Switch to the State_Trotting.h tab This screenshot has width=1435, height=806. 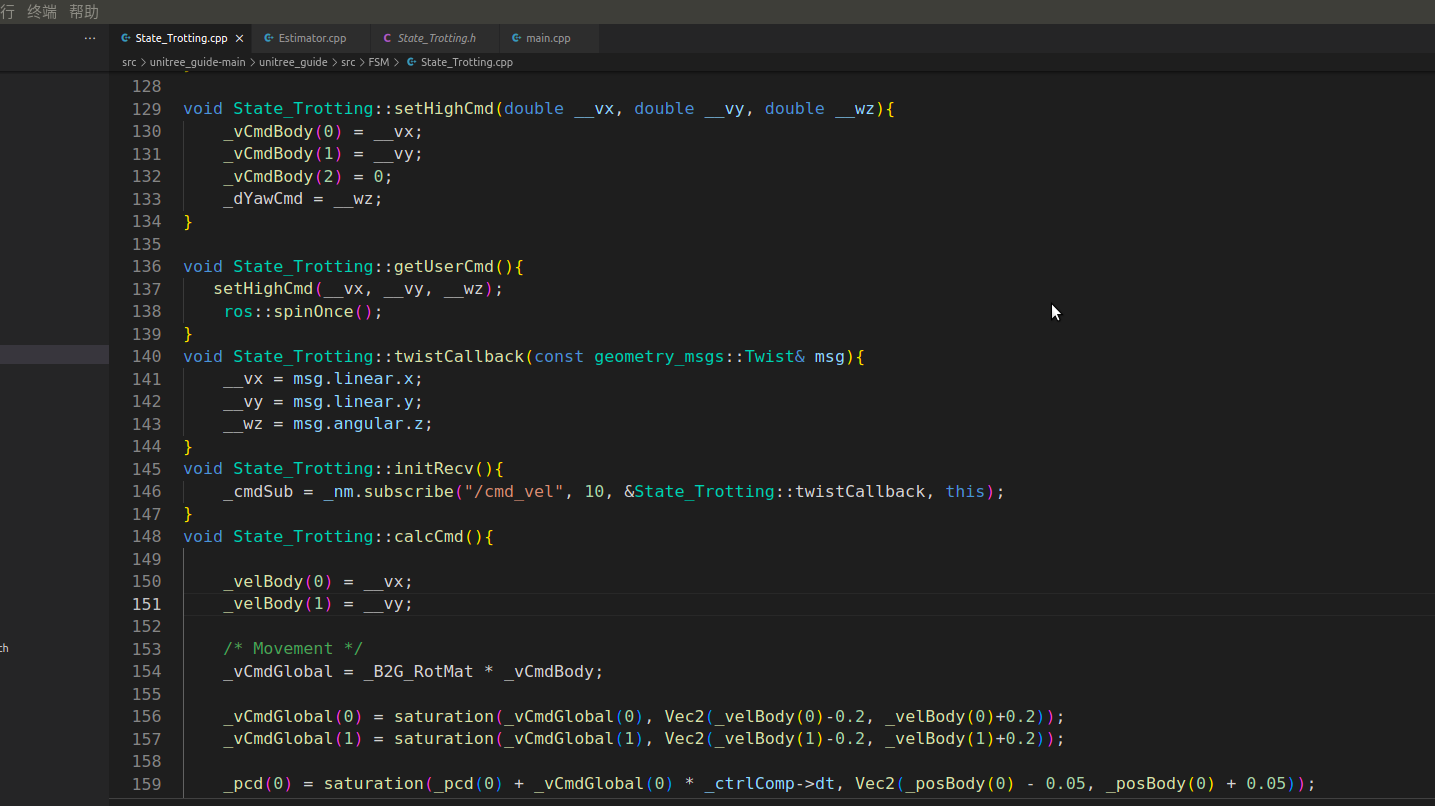click(435, 37)
